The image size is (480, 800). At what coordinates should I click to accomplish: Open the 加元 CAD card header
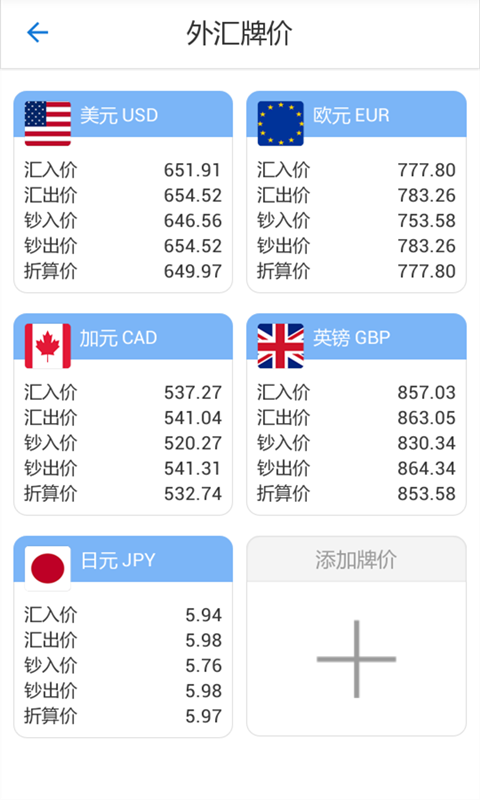(x=123, y=337)
